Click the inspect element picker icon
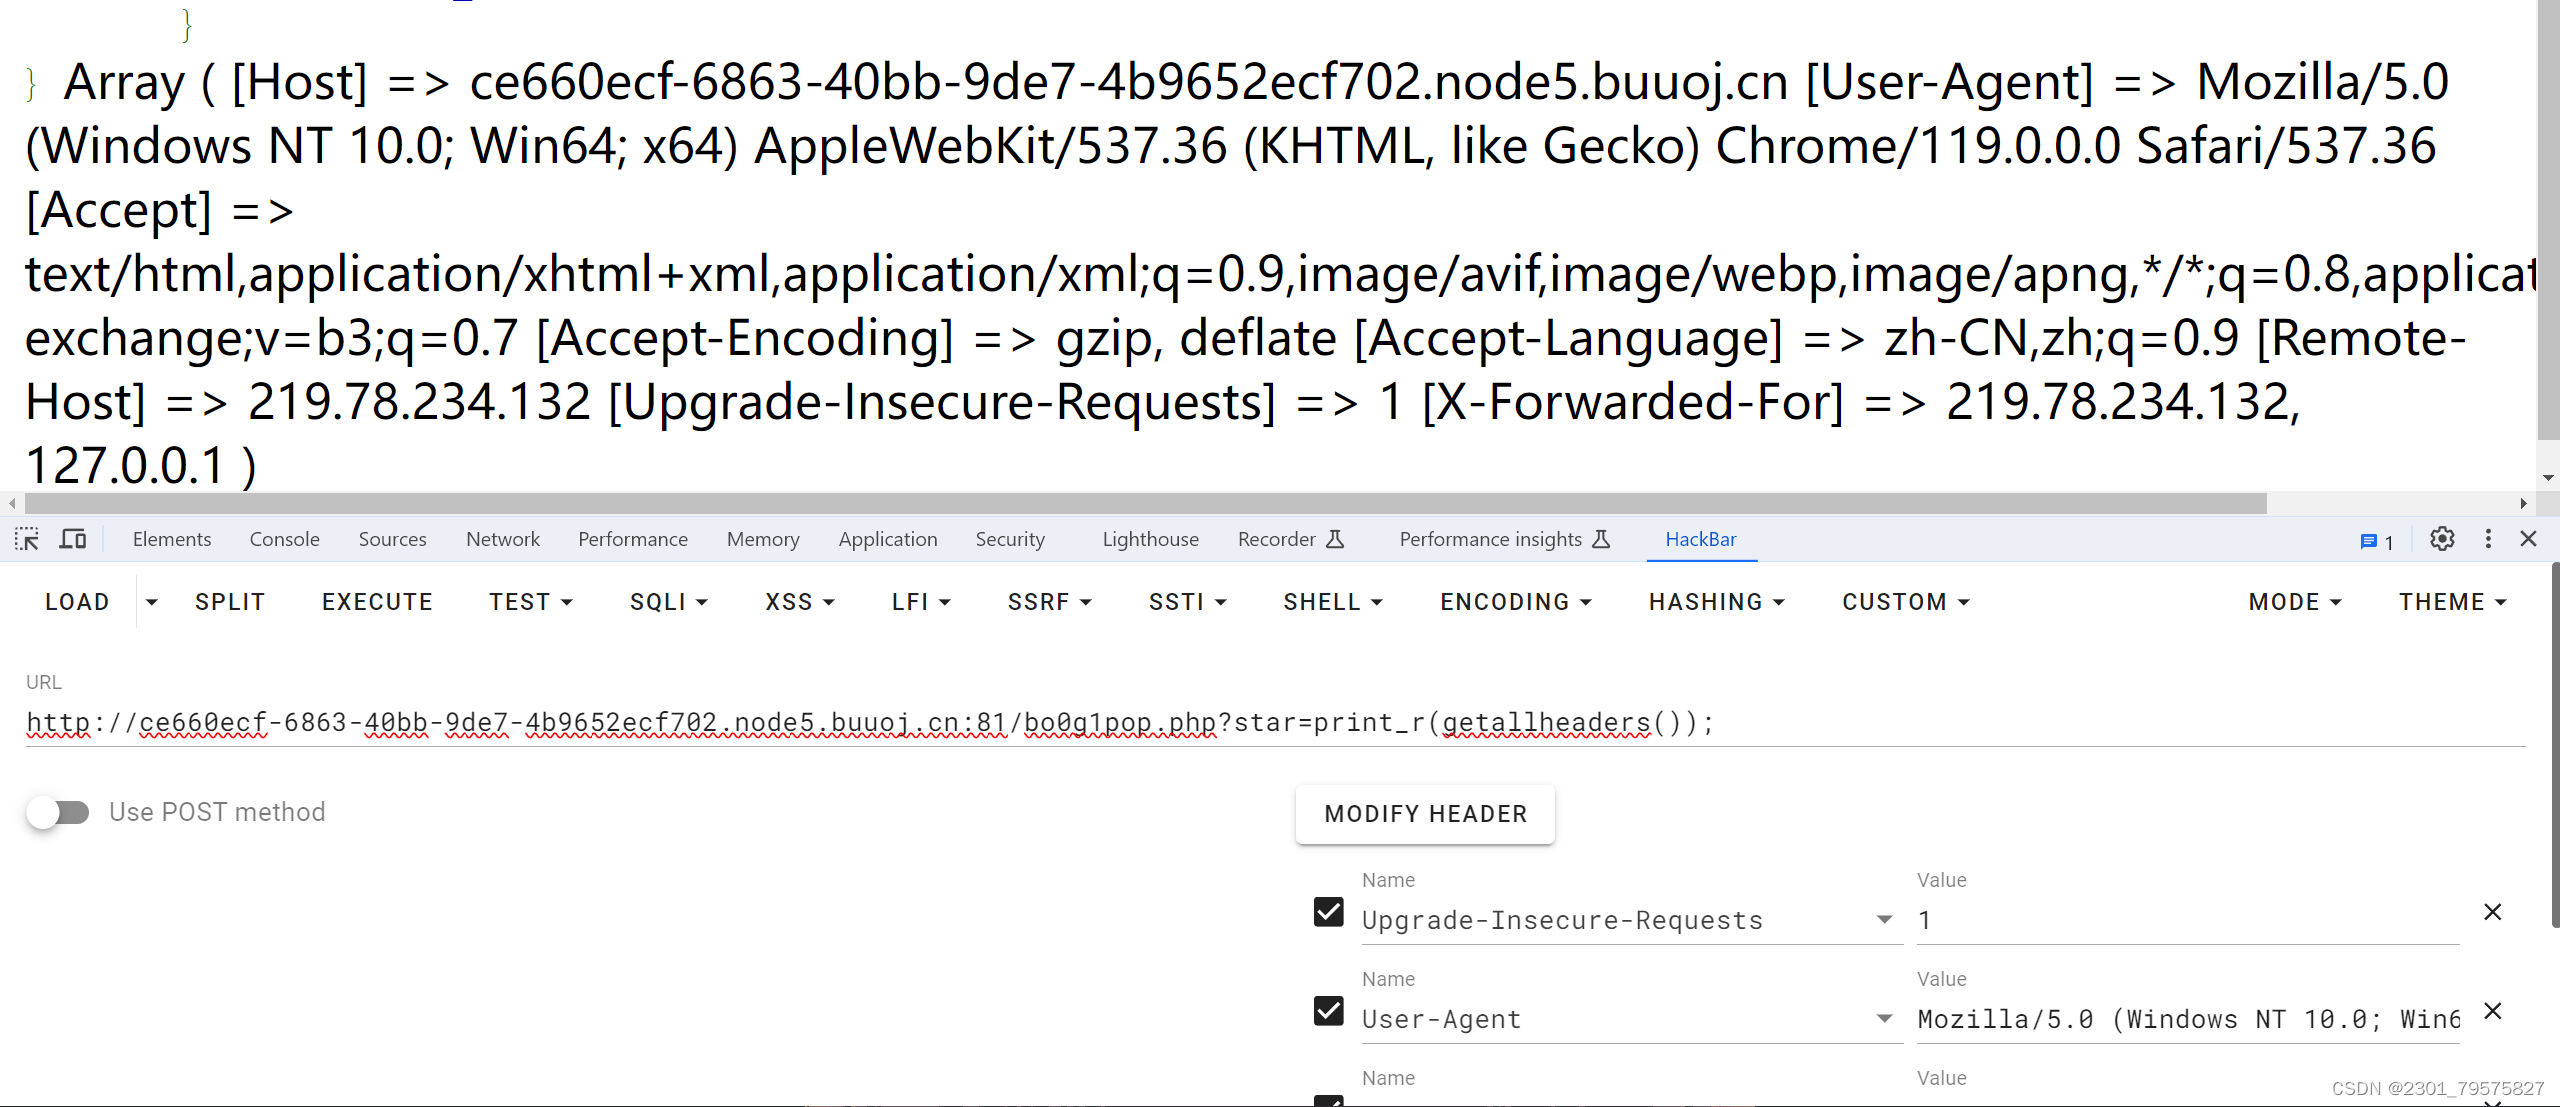 tap(27, 539)
